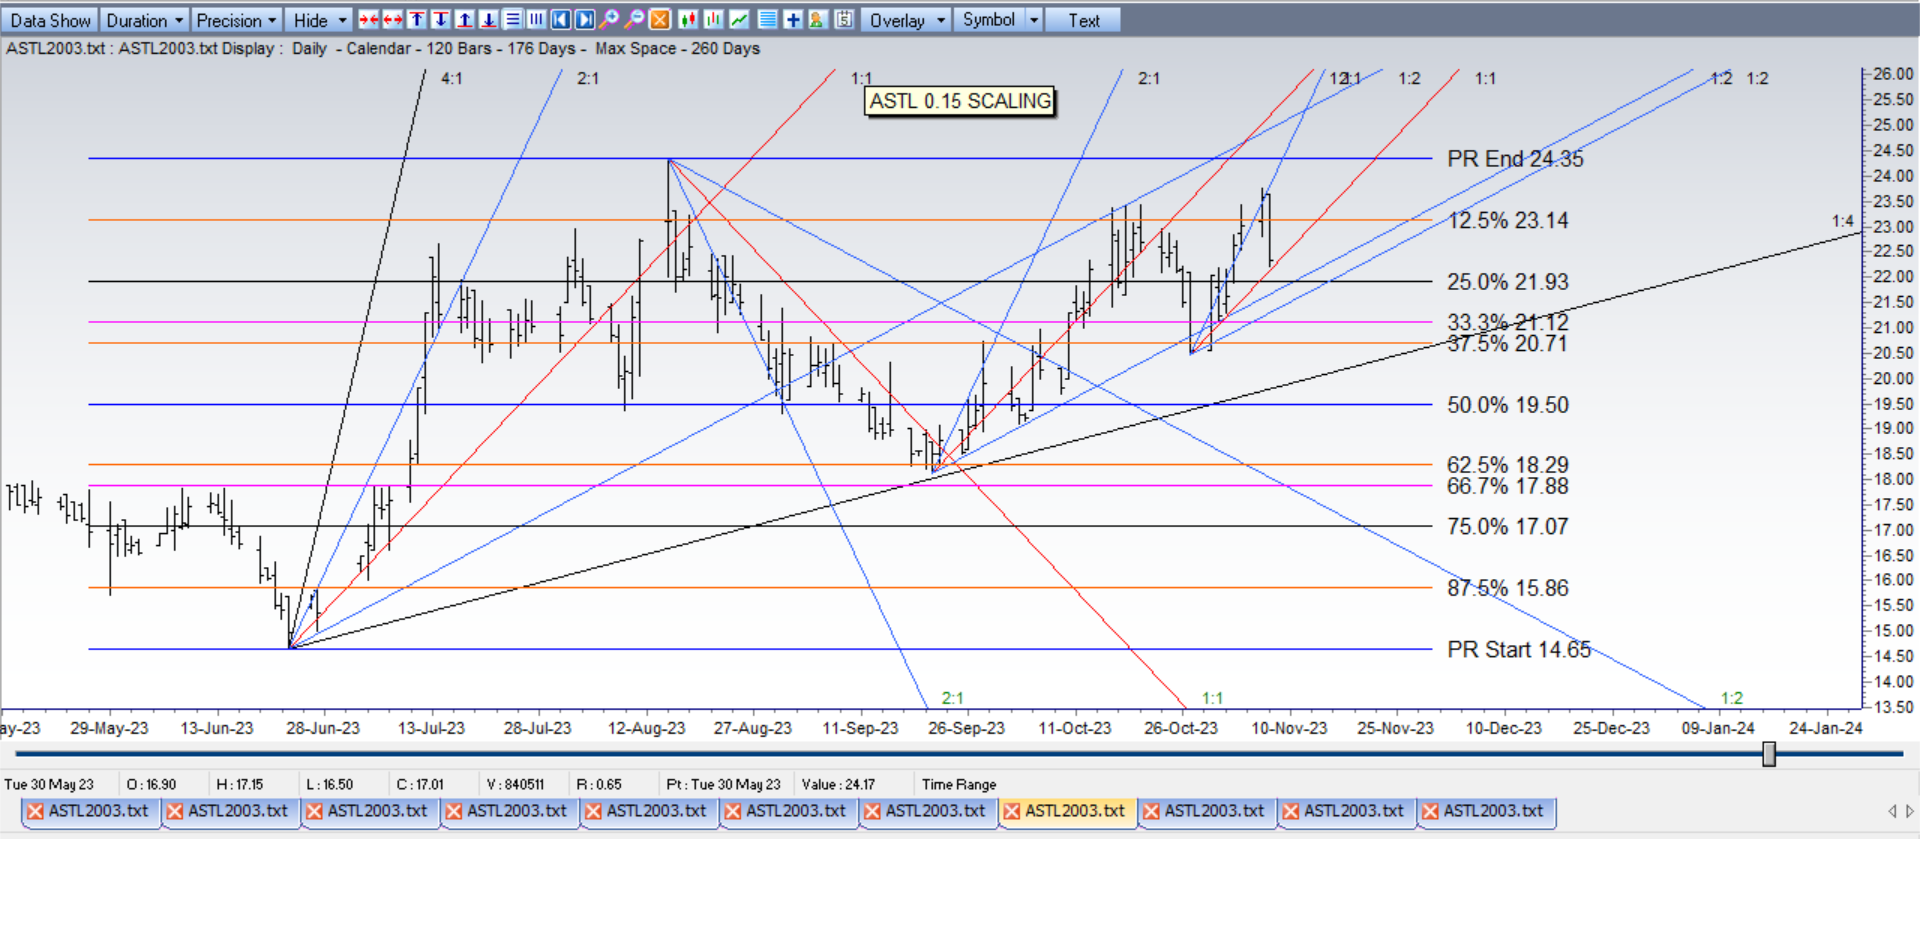Click the 1:4 angle label near right axis
Screen dimensions: 1920x947
click(x=1842, y=221)
